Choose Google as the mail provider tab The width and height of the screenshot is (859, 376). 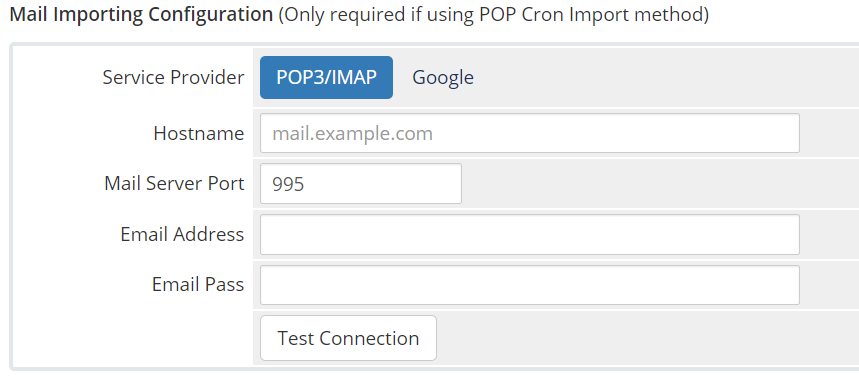[443, 77]
